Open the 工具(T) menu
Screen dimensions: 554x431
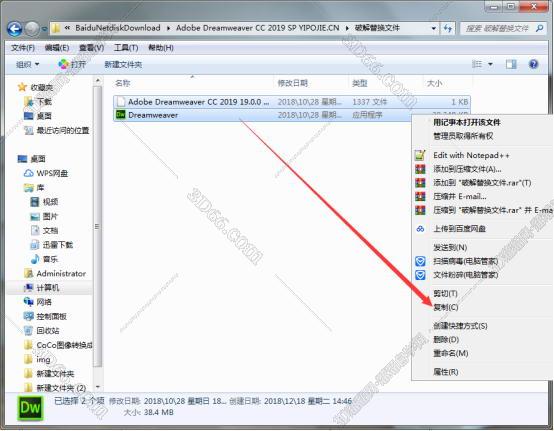coord(126,48)
